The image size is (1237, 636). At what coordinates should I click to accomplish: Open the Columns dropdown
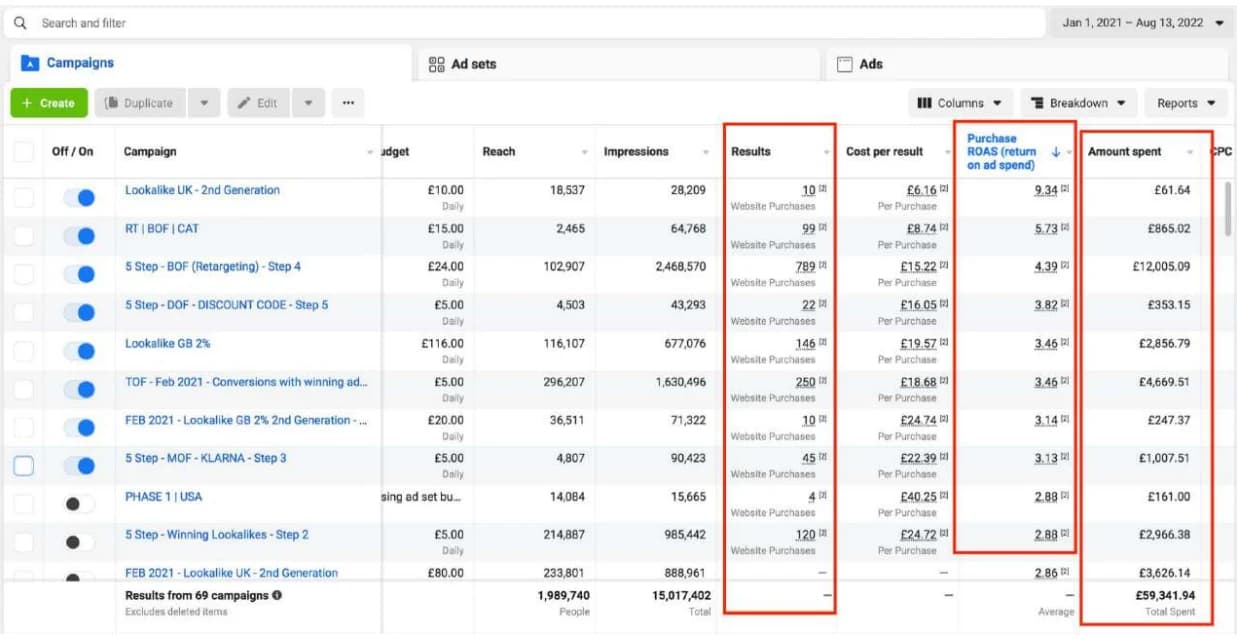click(958, 103)
